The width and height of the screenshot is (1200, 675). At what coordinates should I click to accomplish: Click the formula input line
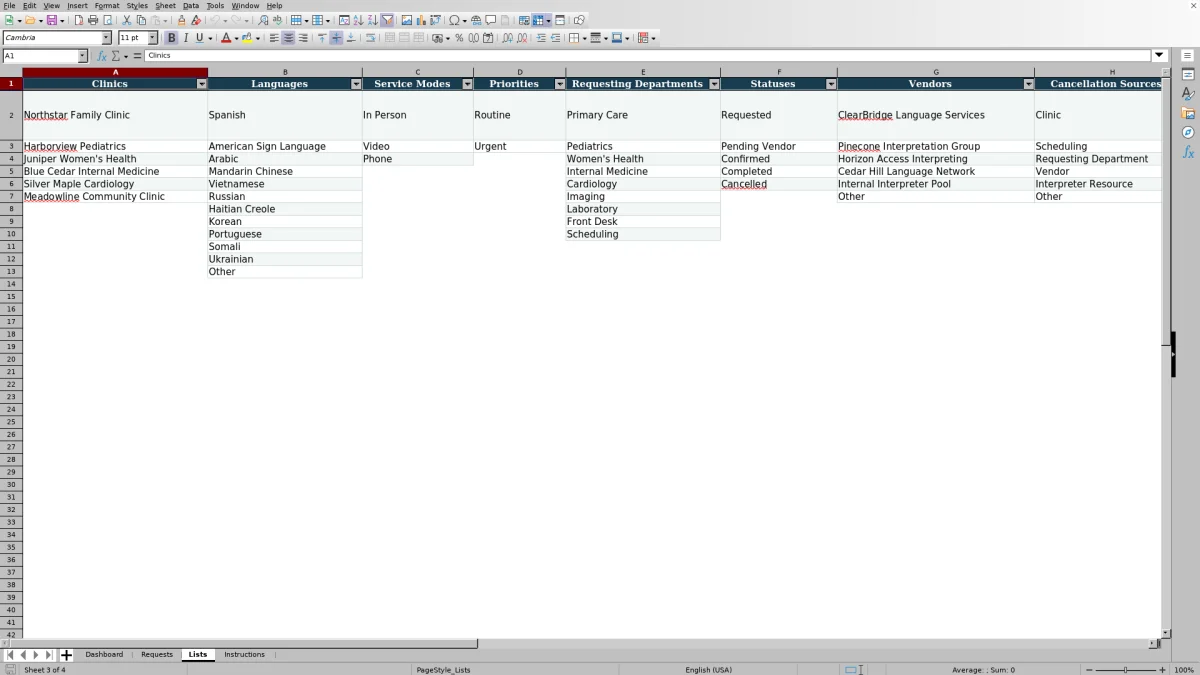pyautogui.click(x=648, y=56)
